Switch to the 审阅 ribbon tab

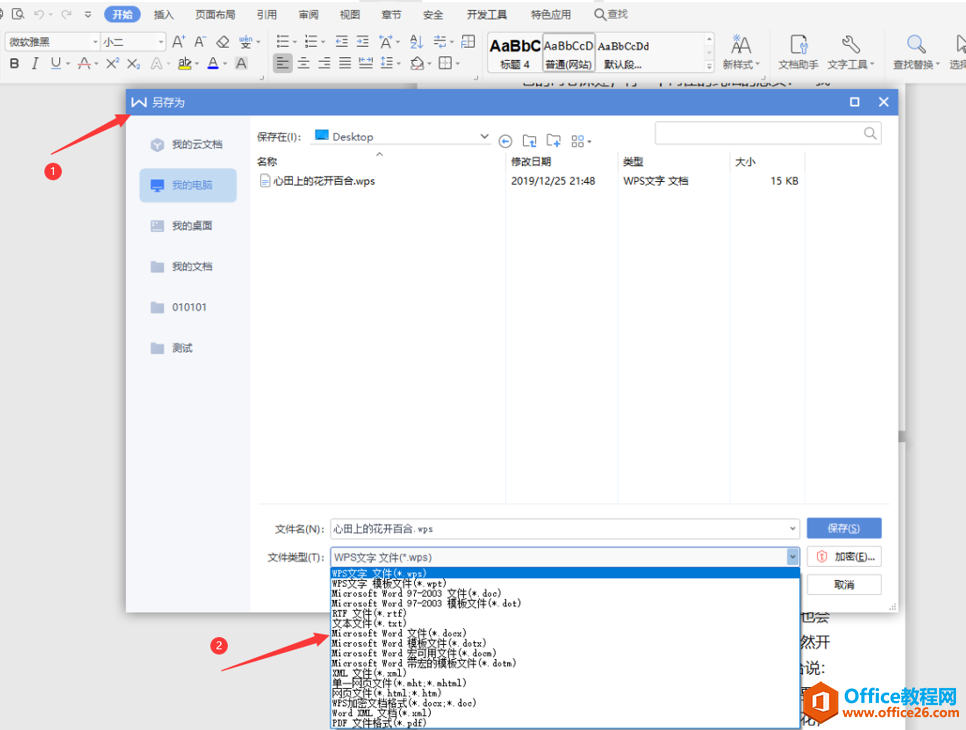click(309, 14)
